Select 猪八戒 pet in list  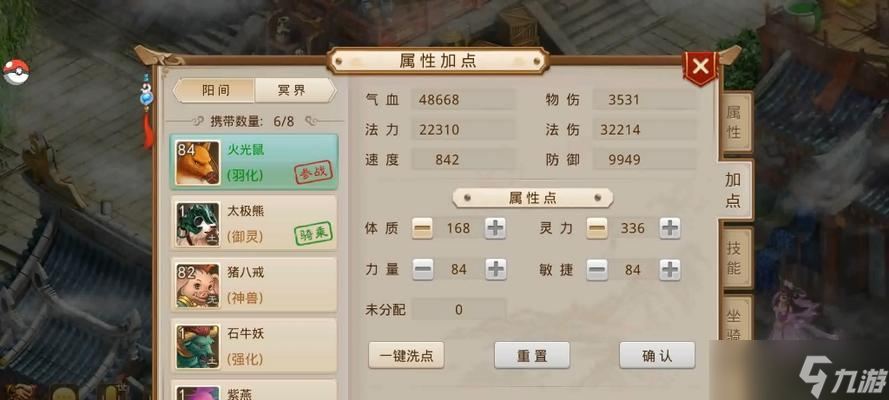click(x=254, y=284)
